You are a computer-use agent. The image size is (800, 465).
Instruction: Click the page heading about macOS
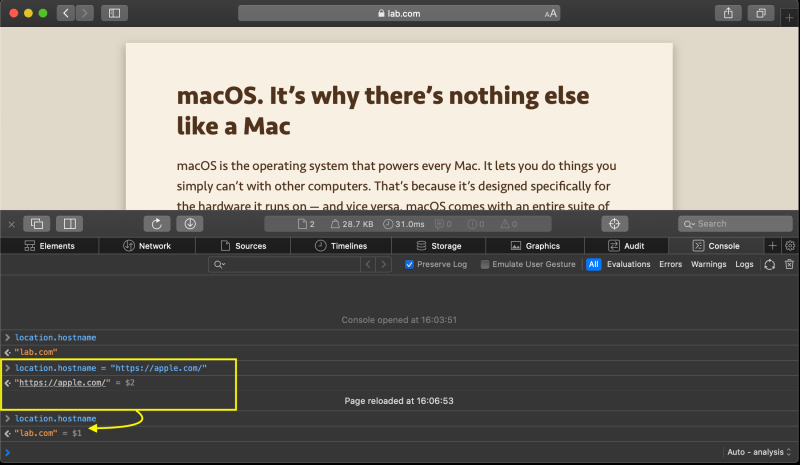tap(383, 110)
